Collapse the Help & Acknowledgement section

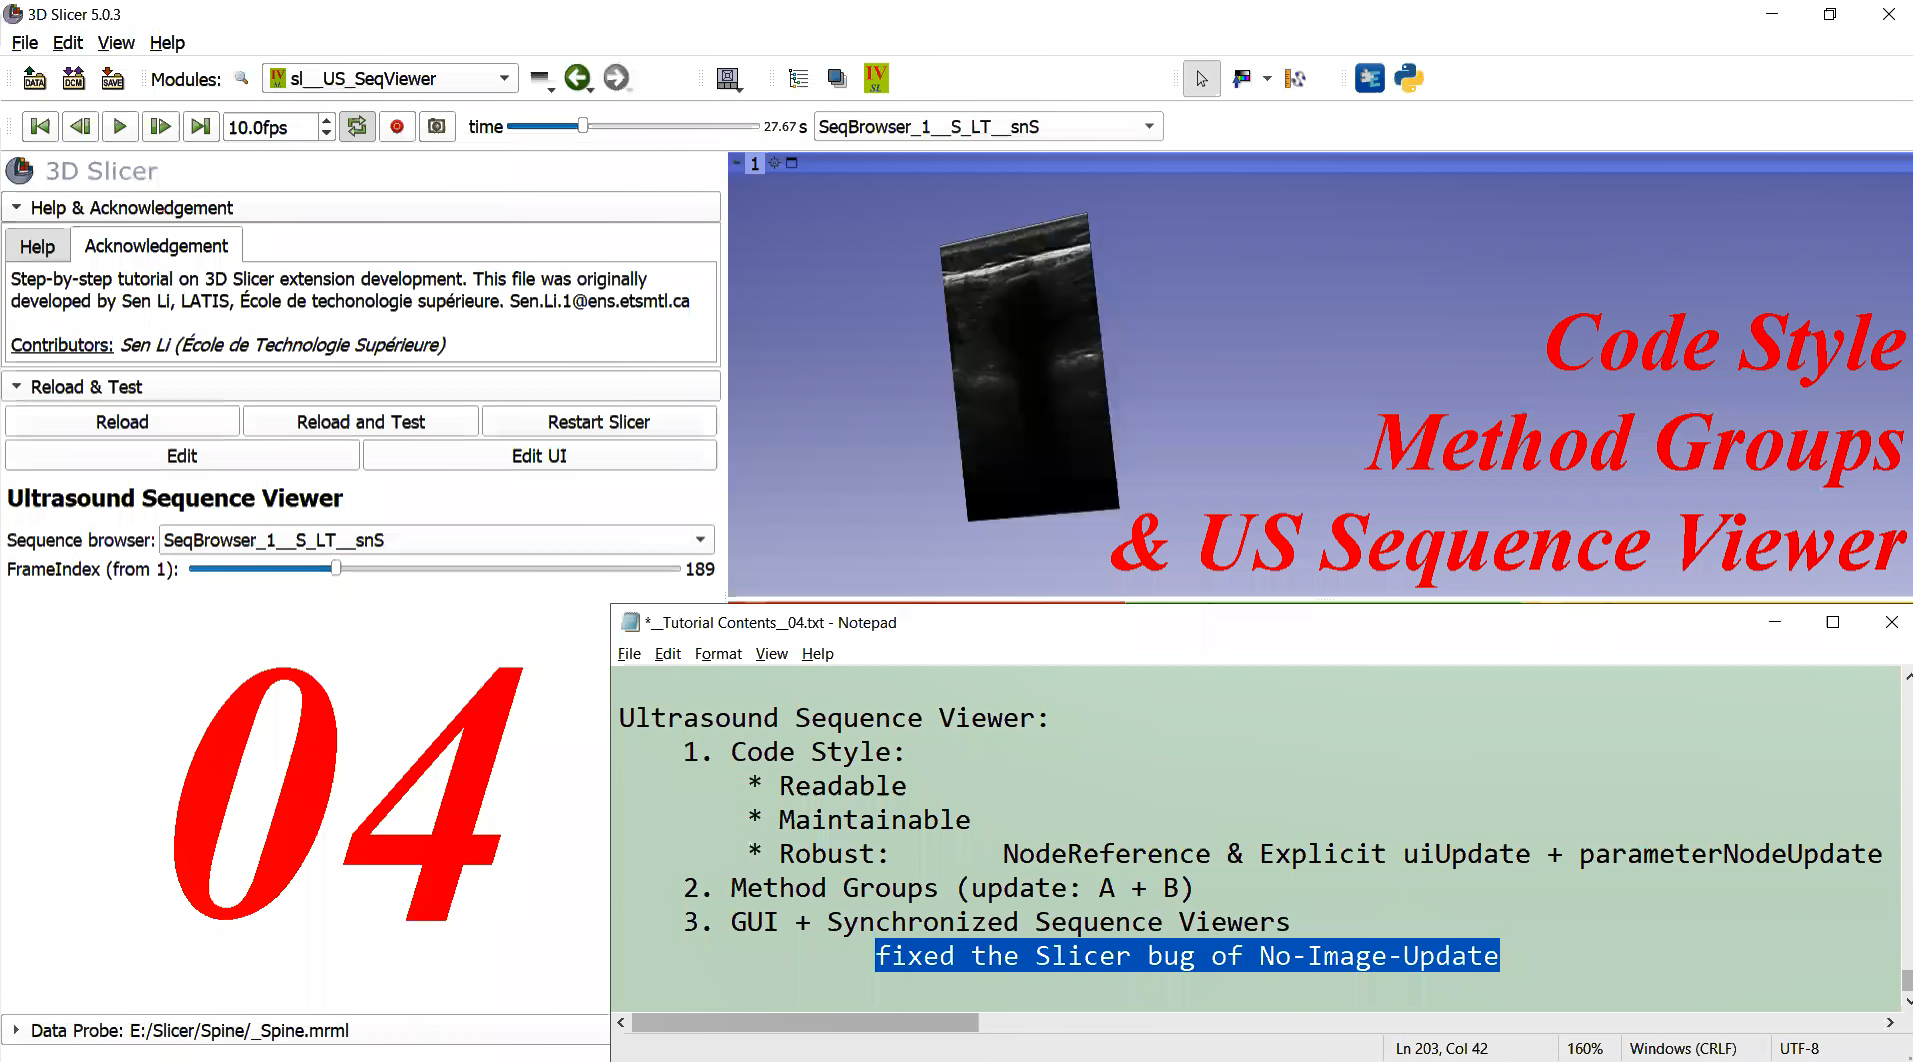(x=361, y=207)
